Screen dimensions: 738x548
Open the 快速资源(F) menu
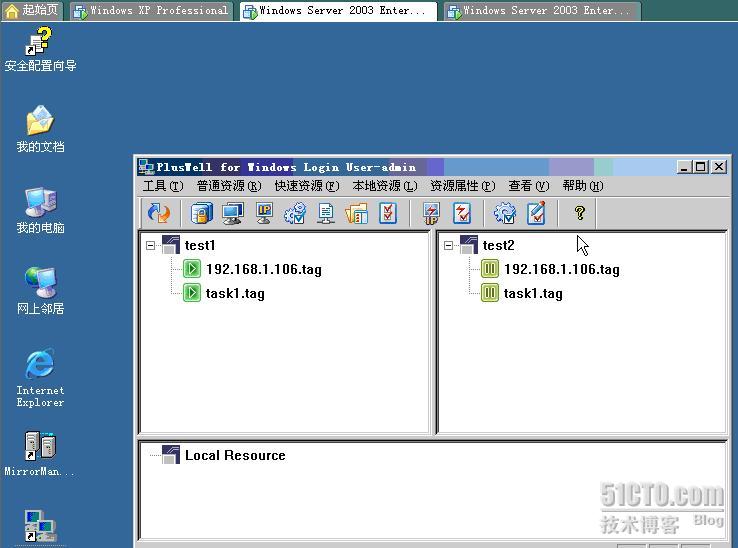307,186
